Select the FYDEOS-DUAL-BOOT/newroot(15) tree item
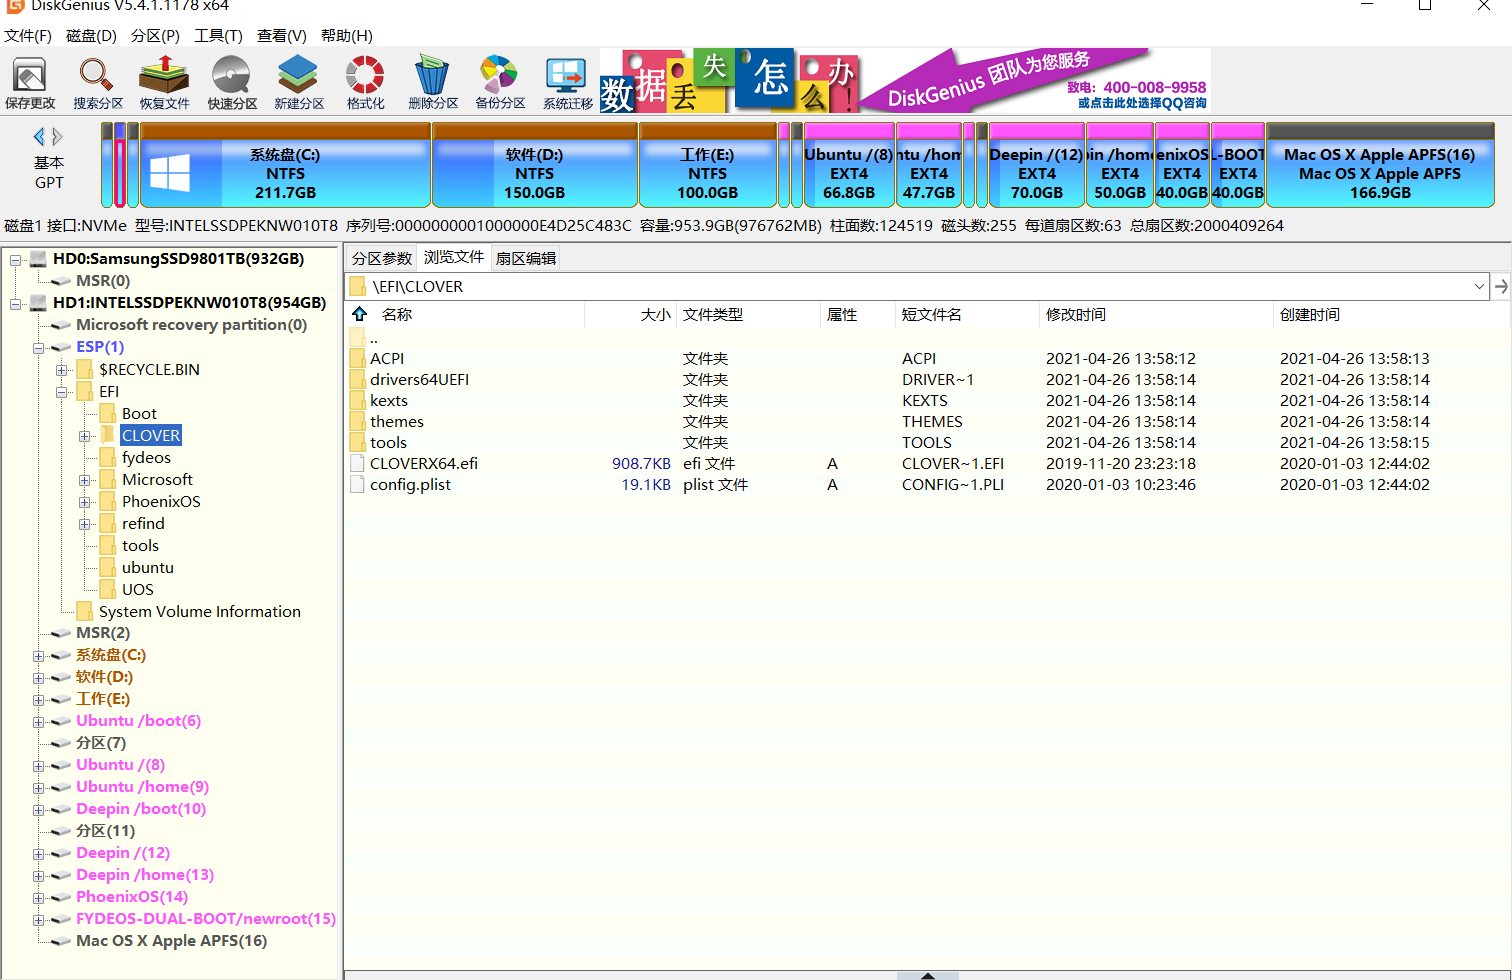This screenshot has height=980, width=1512. coord(206,919)
